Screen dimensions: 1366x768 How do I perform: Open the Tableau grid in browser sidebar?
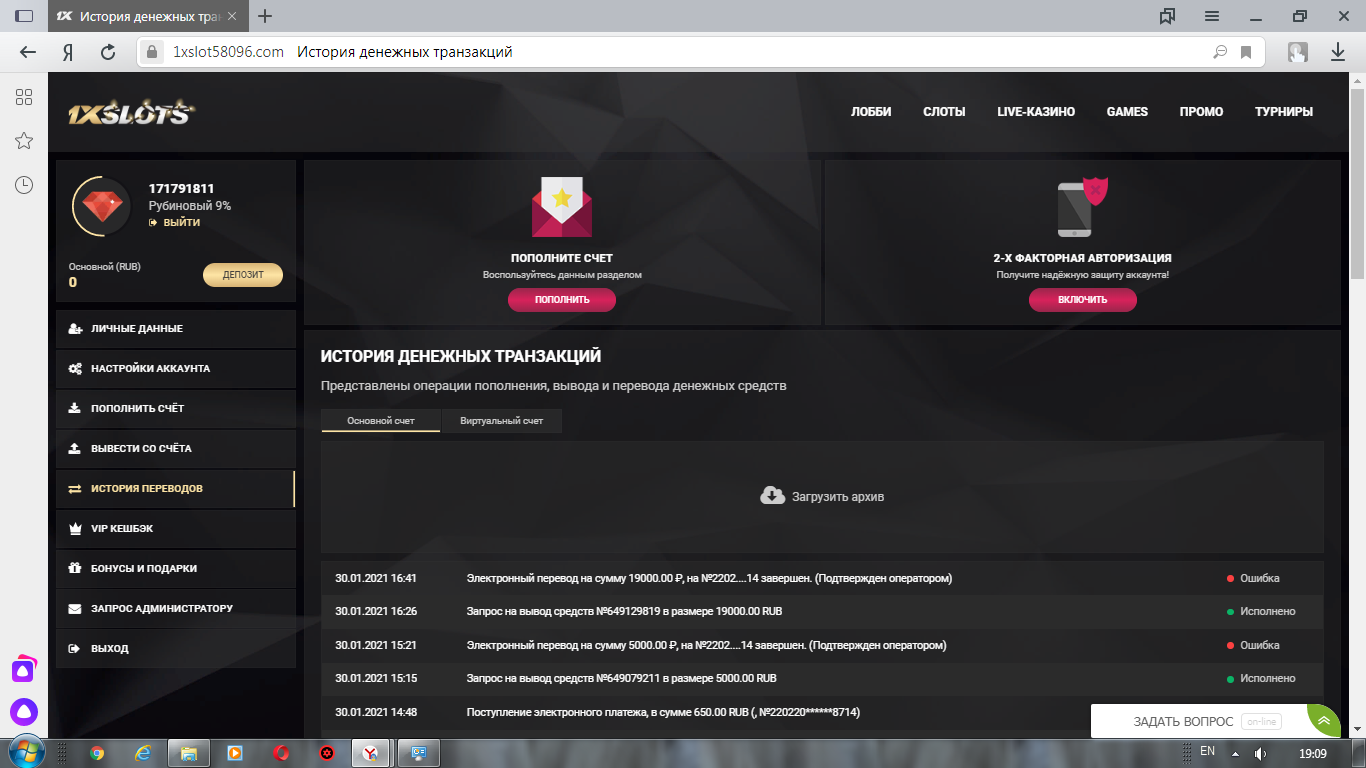[x=24, y=97]
